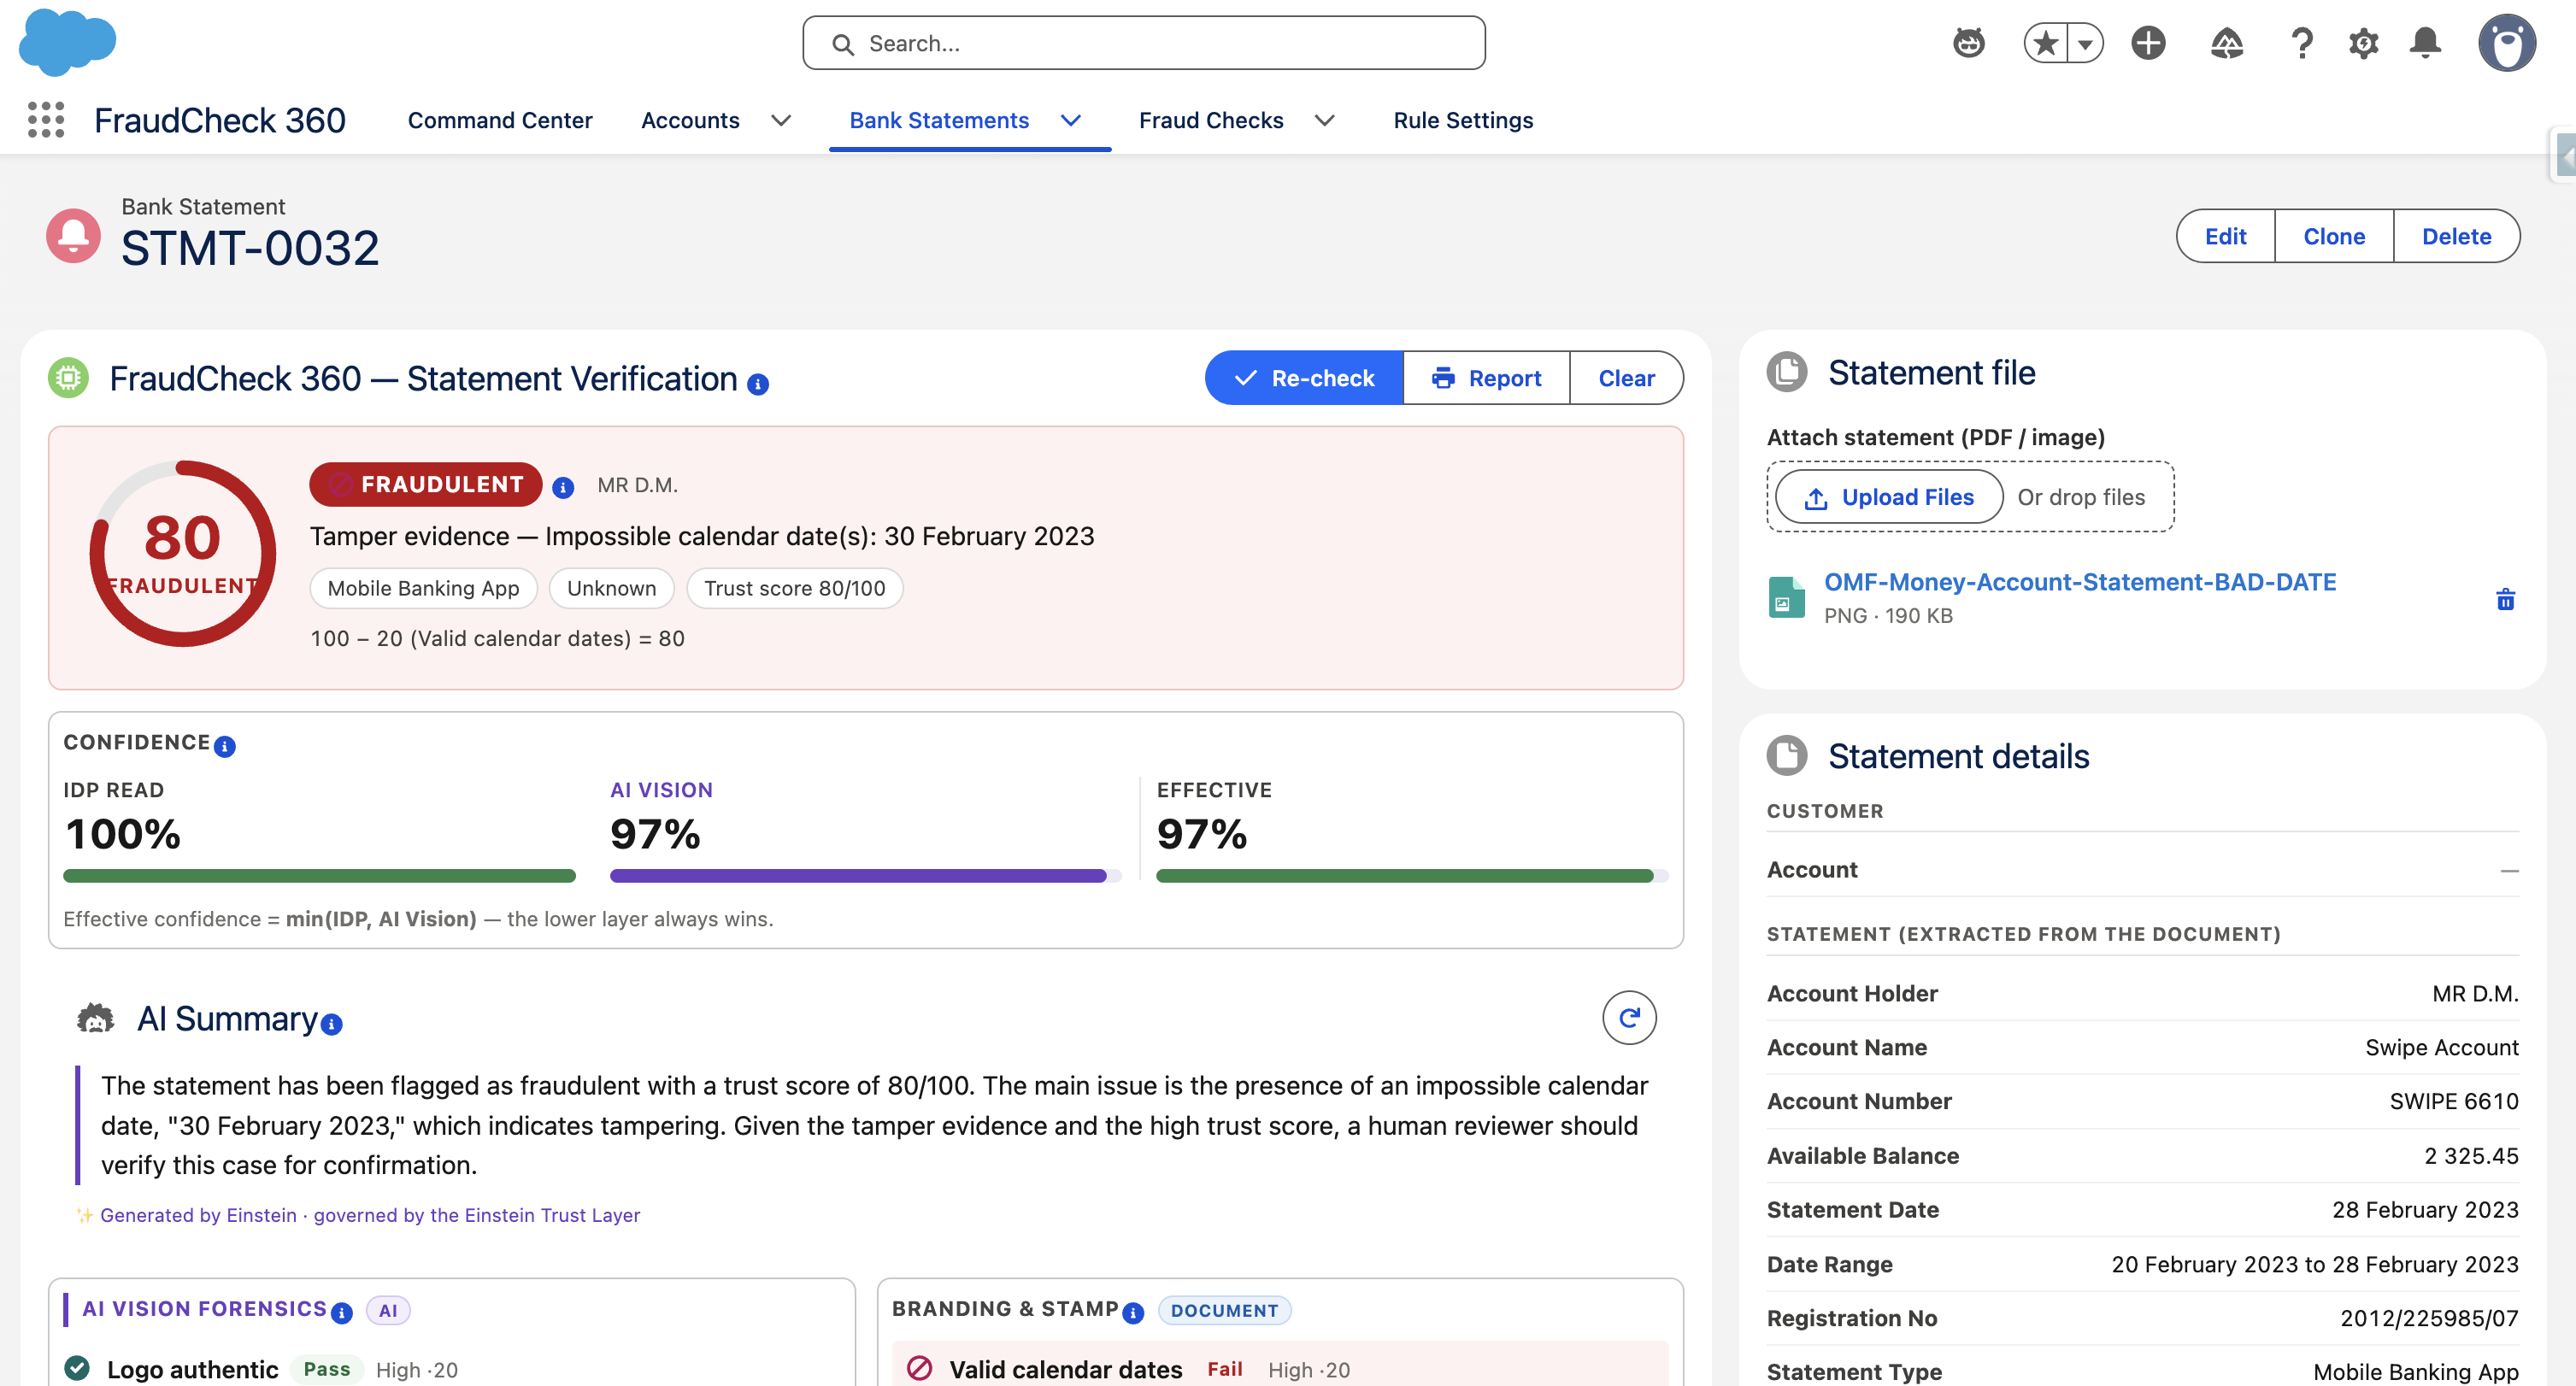Expand the Accounts tab chevron menu
Screen dimensions: 2576x1386
tap(781, 120)
